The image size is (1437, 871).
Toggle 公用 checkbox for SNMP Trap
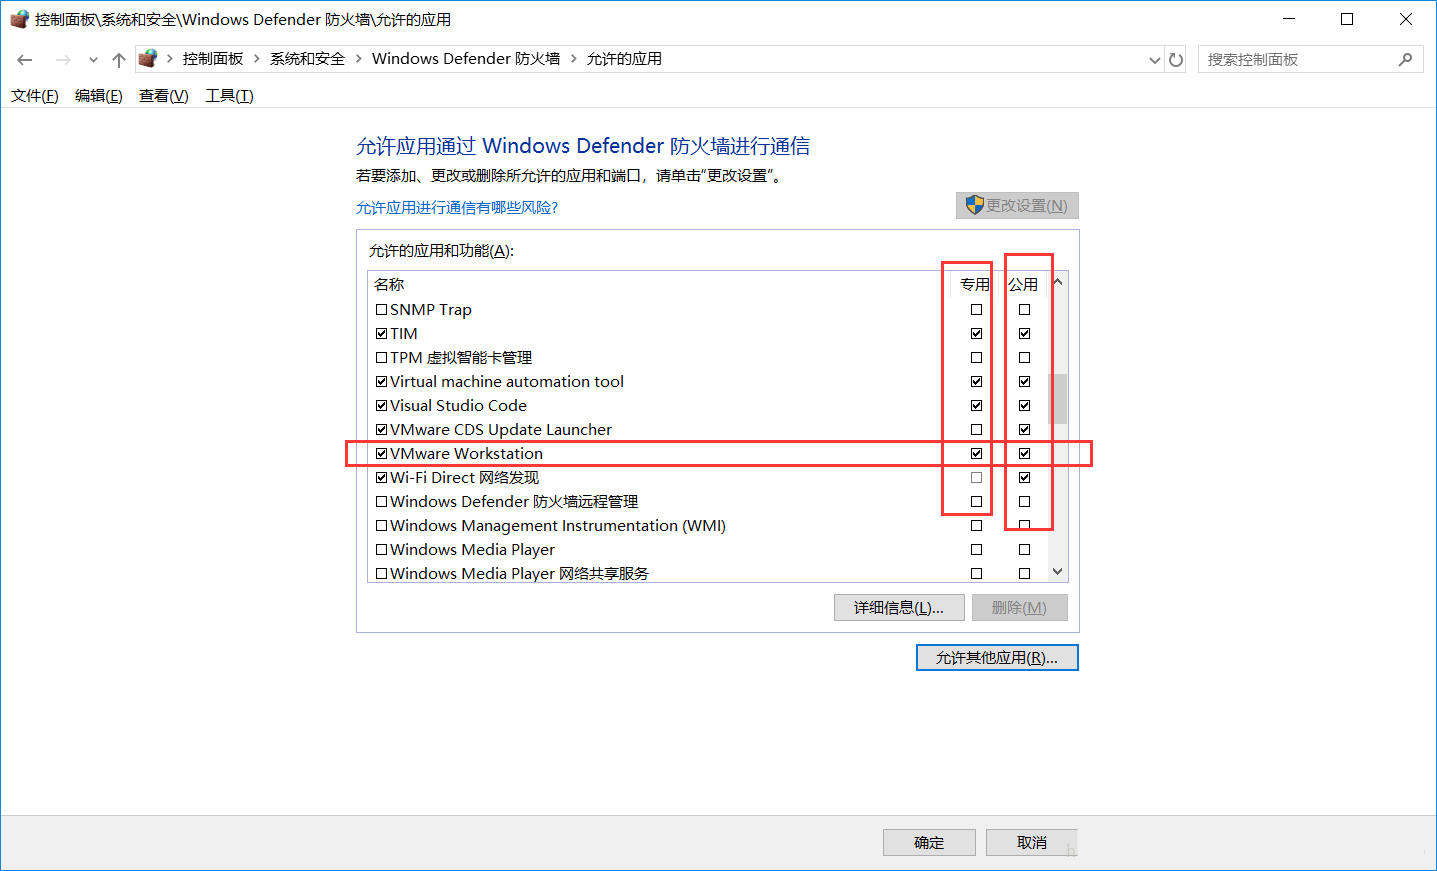pyautogui.click(x=1024, y=310)
